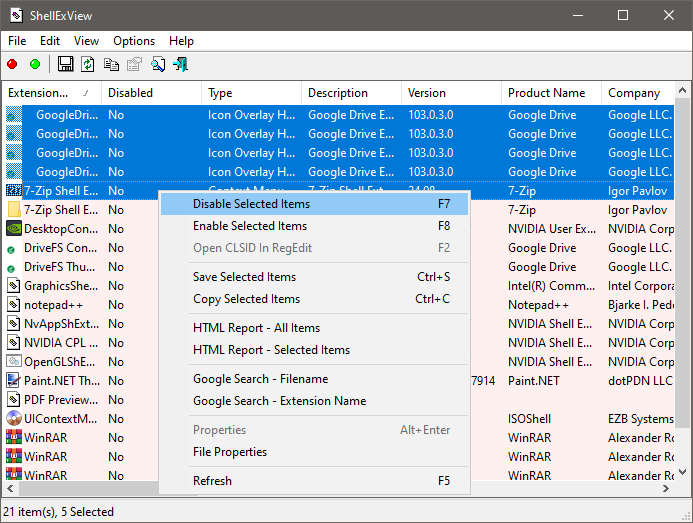Click the horizontal scrollbar right arrow

tap(666, 489)
